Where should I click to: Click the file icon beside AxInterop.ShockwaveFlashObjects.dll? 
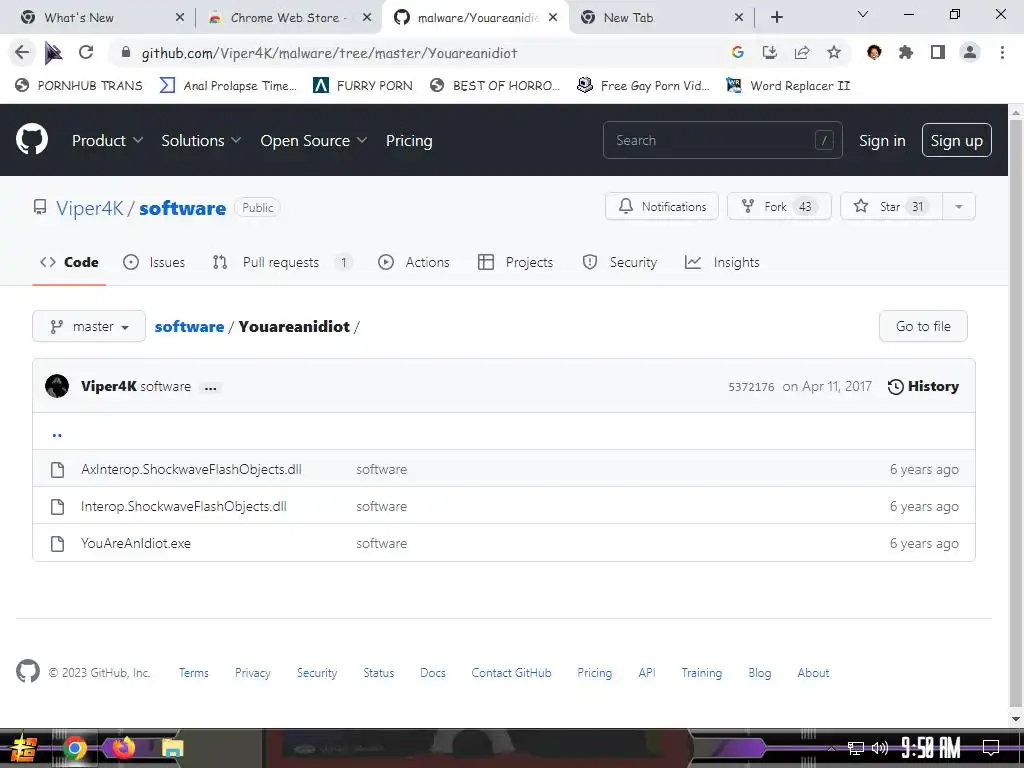pyautogui.click(x=57, y=470)
